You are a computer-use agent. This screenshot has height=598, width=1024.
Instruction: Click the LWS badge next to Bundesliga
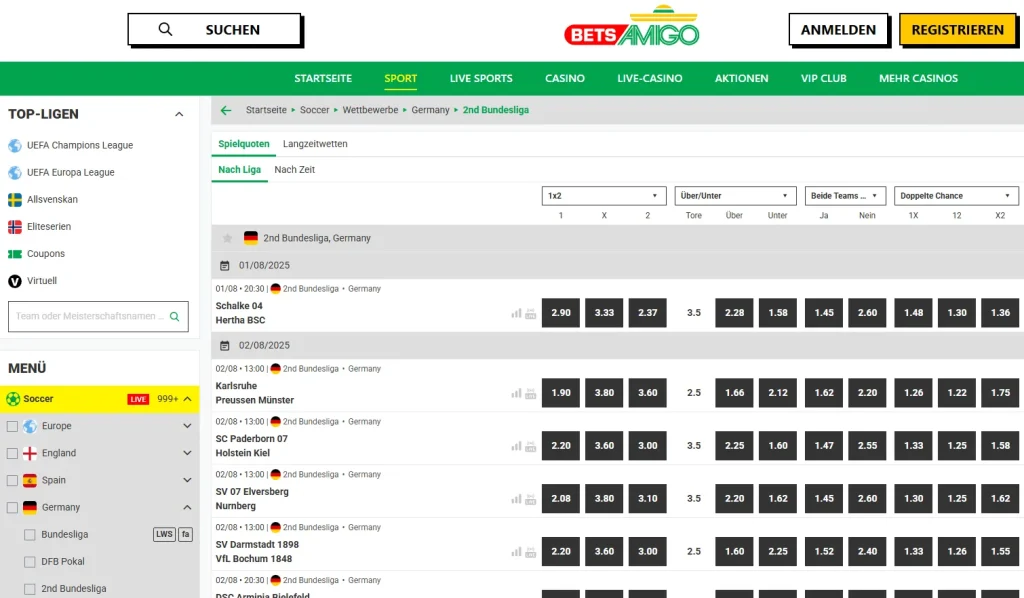[x=164, y=534]
